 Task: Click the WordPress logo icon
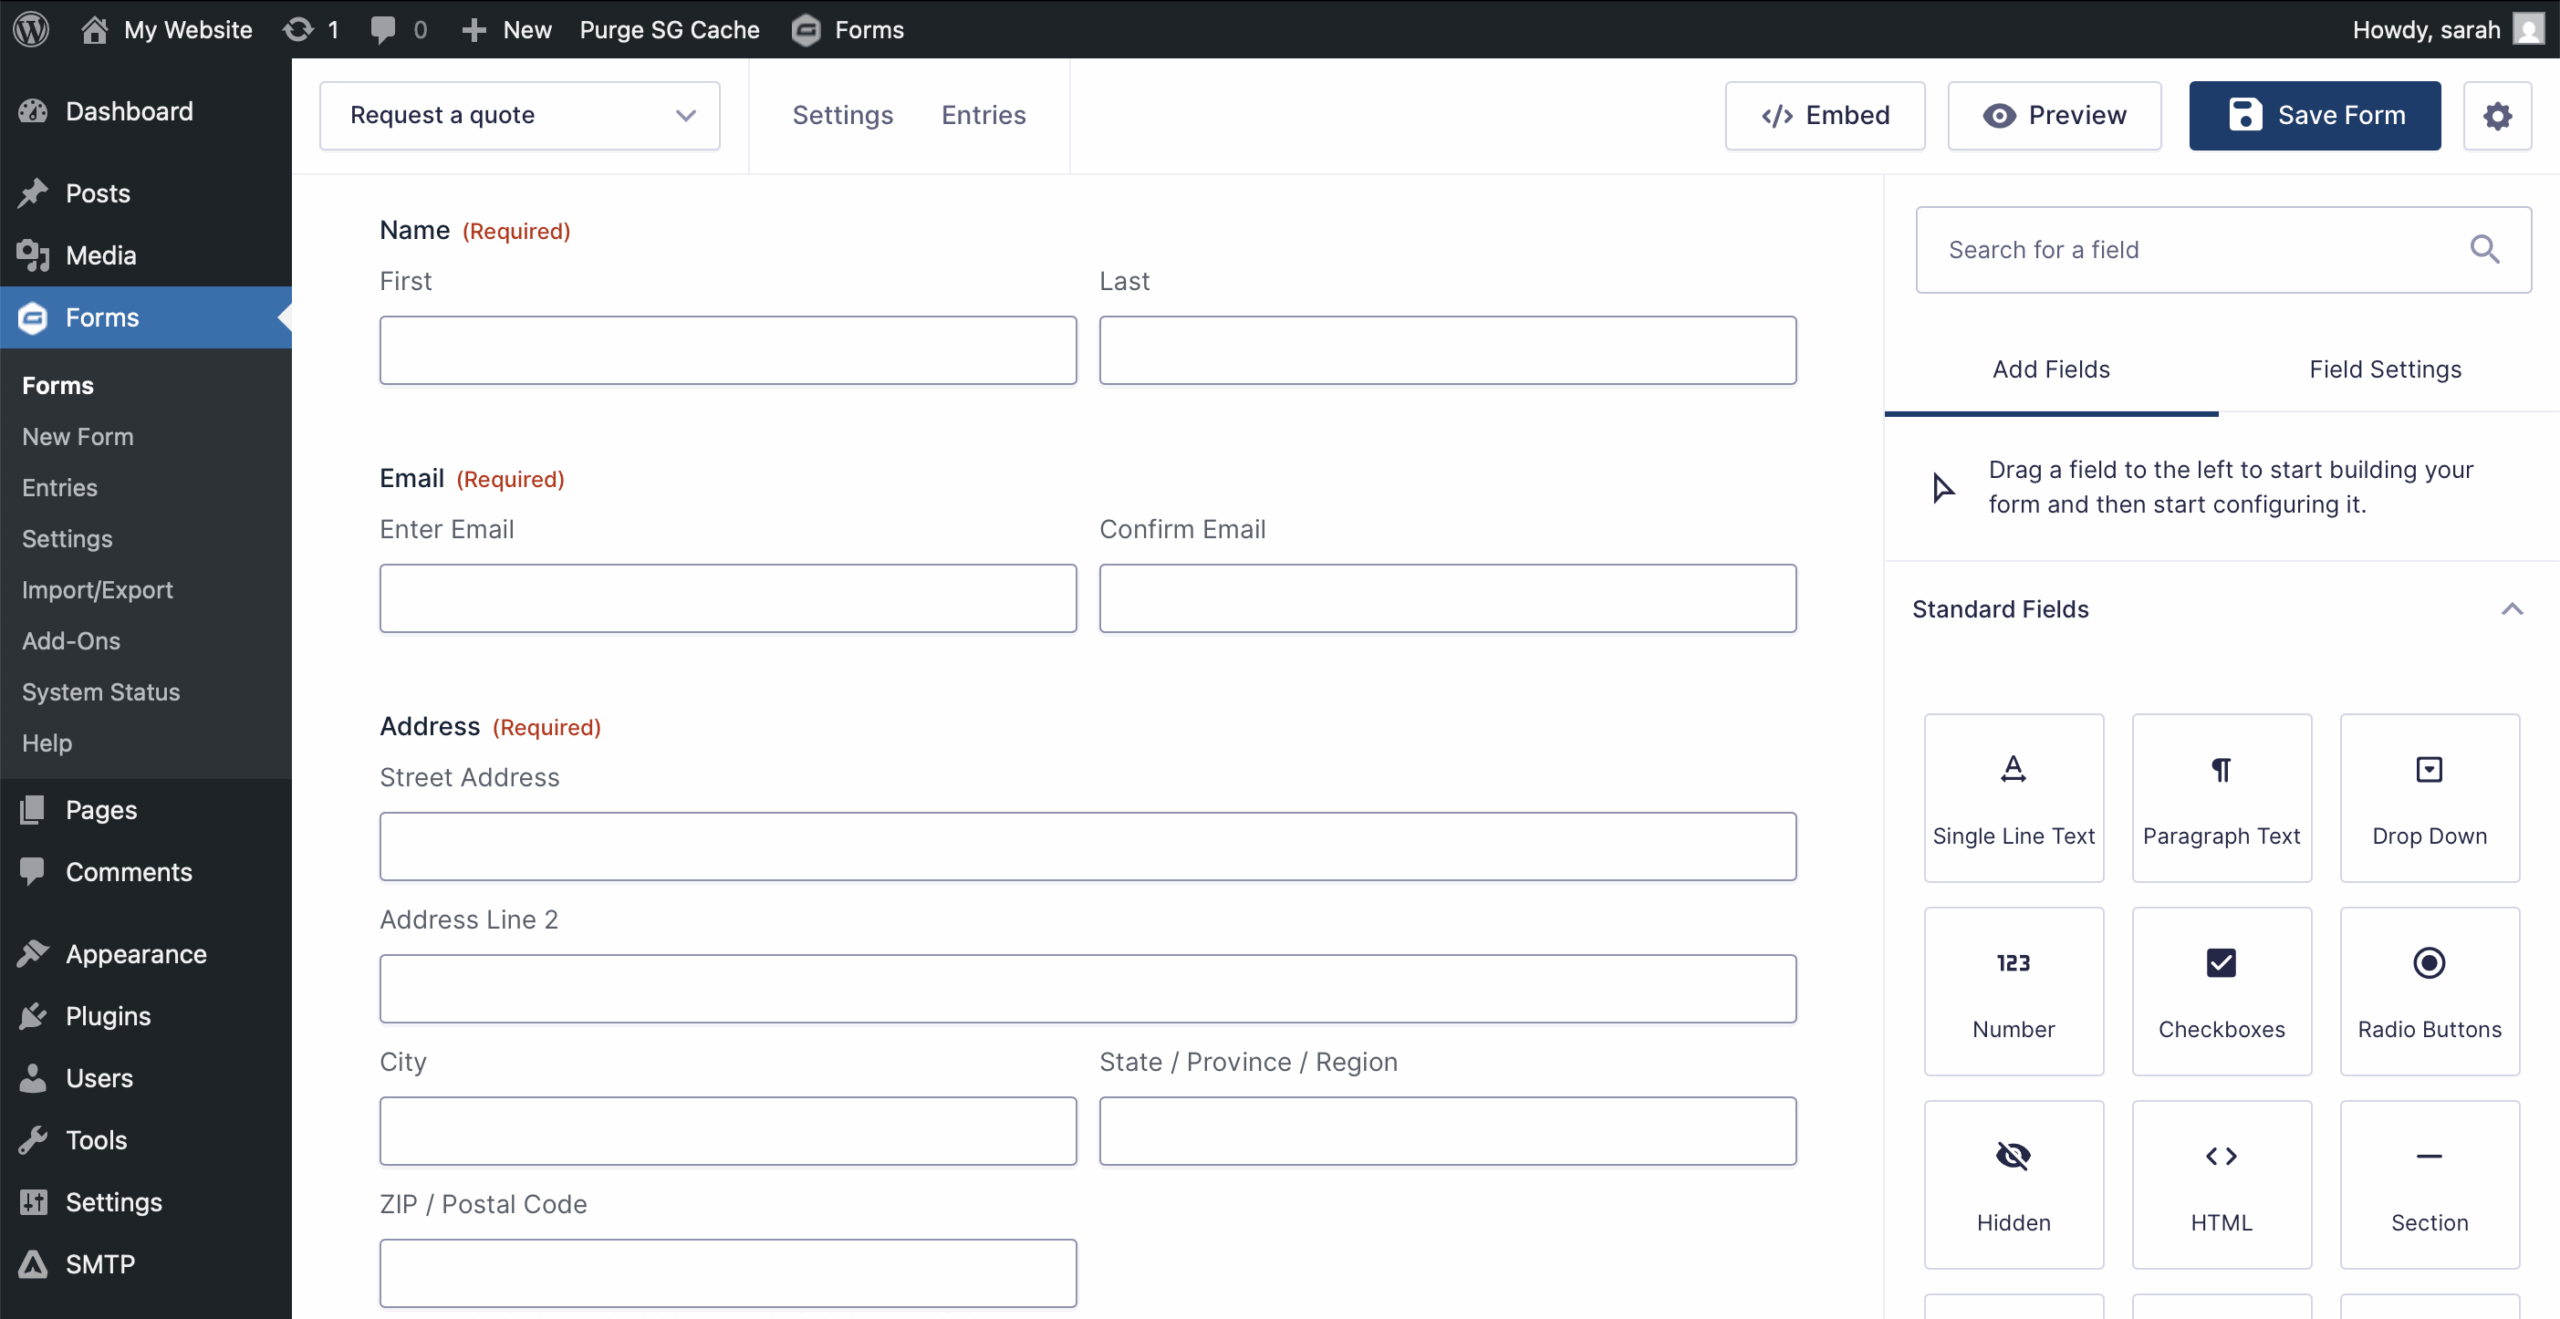coord(32,29)
